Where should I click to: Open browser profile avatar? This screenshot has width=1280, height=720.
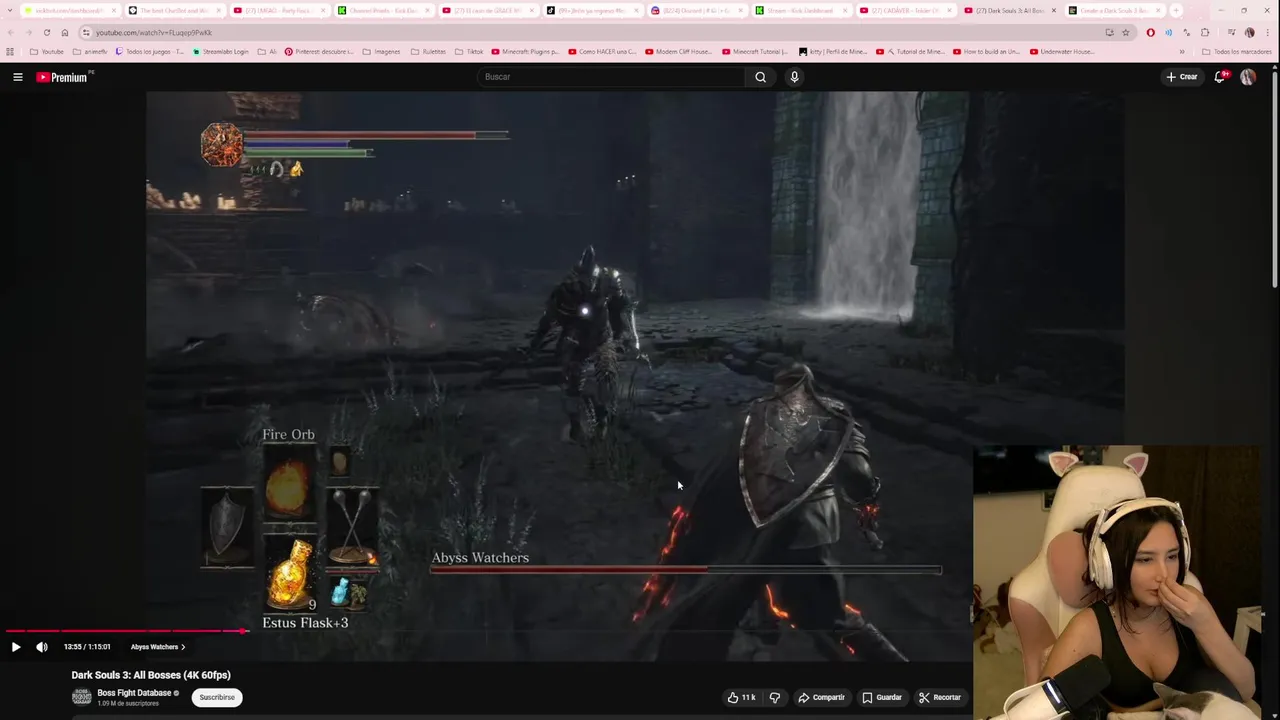pyautogui.click(x=1249, y=32)
